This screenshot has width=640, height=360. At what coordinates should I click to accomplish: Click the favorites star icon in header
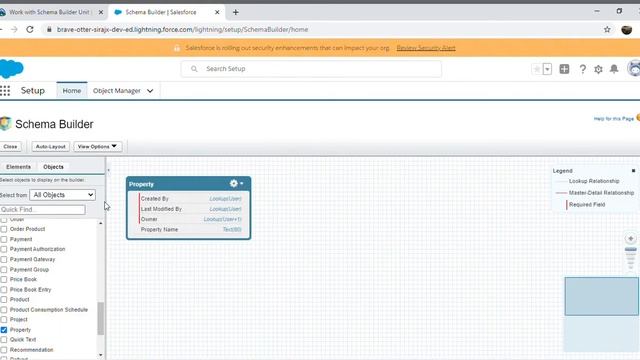(537, 69)
